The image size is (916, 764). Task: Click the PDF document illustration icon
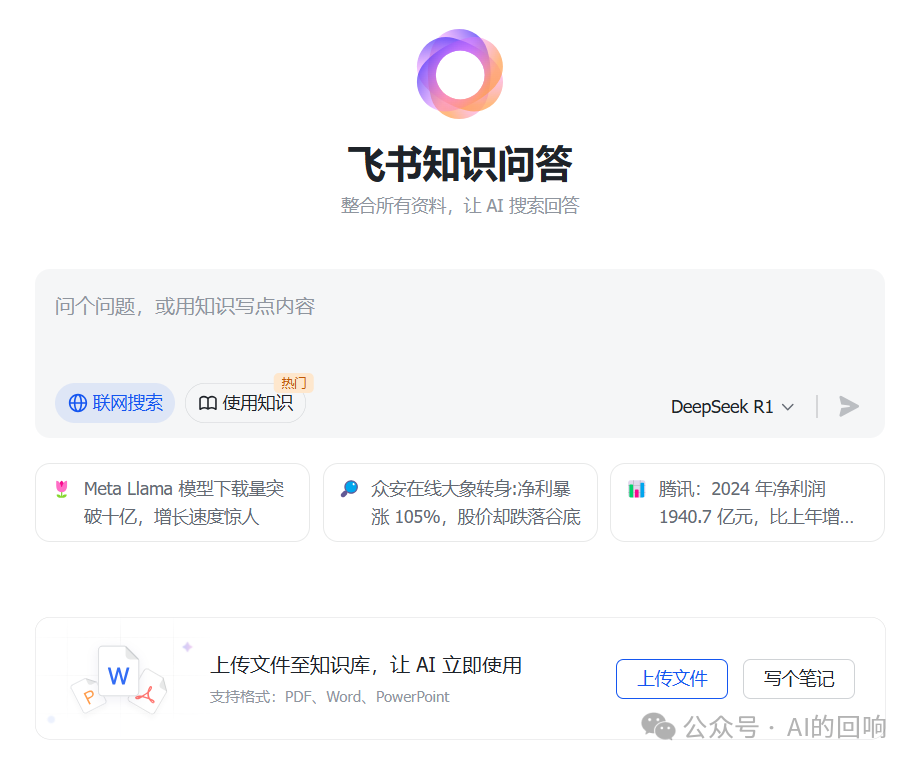148,693
